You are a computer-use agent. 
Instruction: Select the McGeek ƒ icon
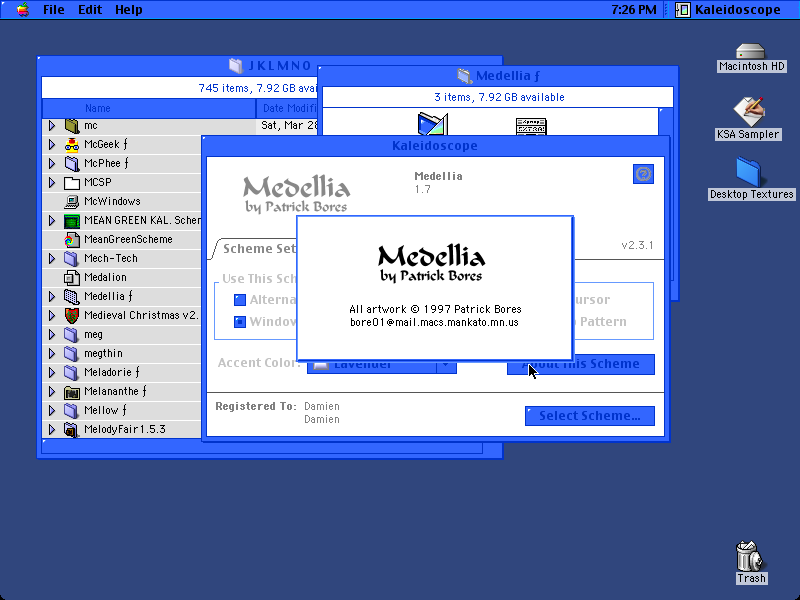click(72, 144)
